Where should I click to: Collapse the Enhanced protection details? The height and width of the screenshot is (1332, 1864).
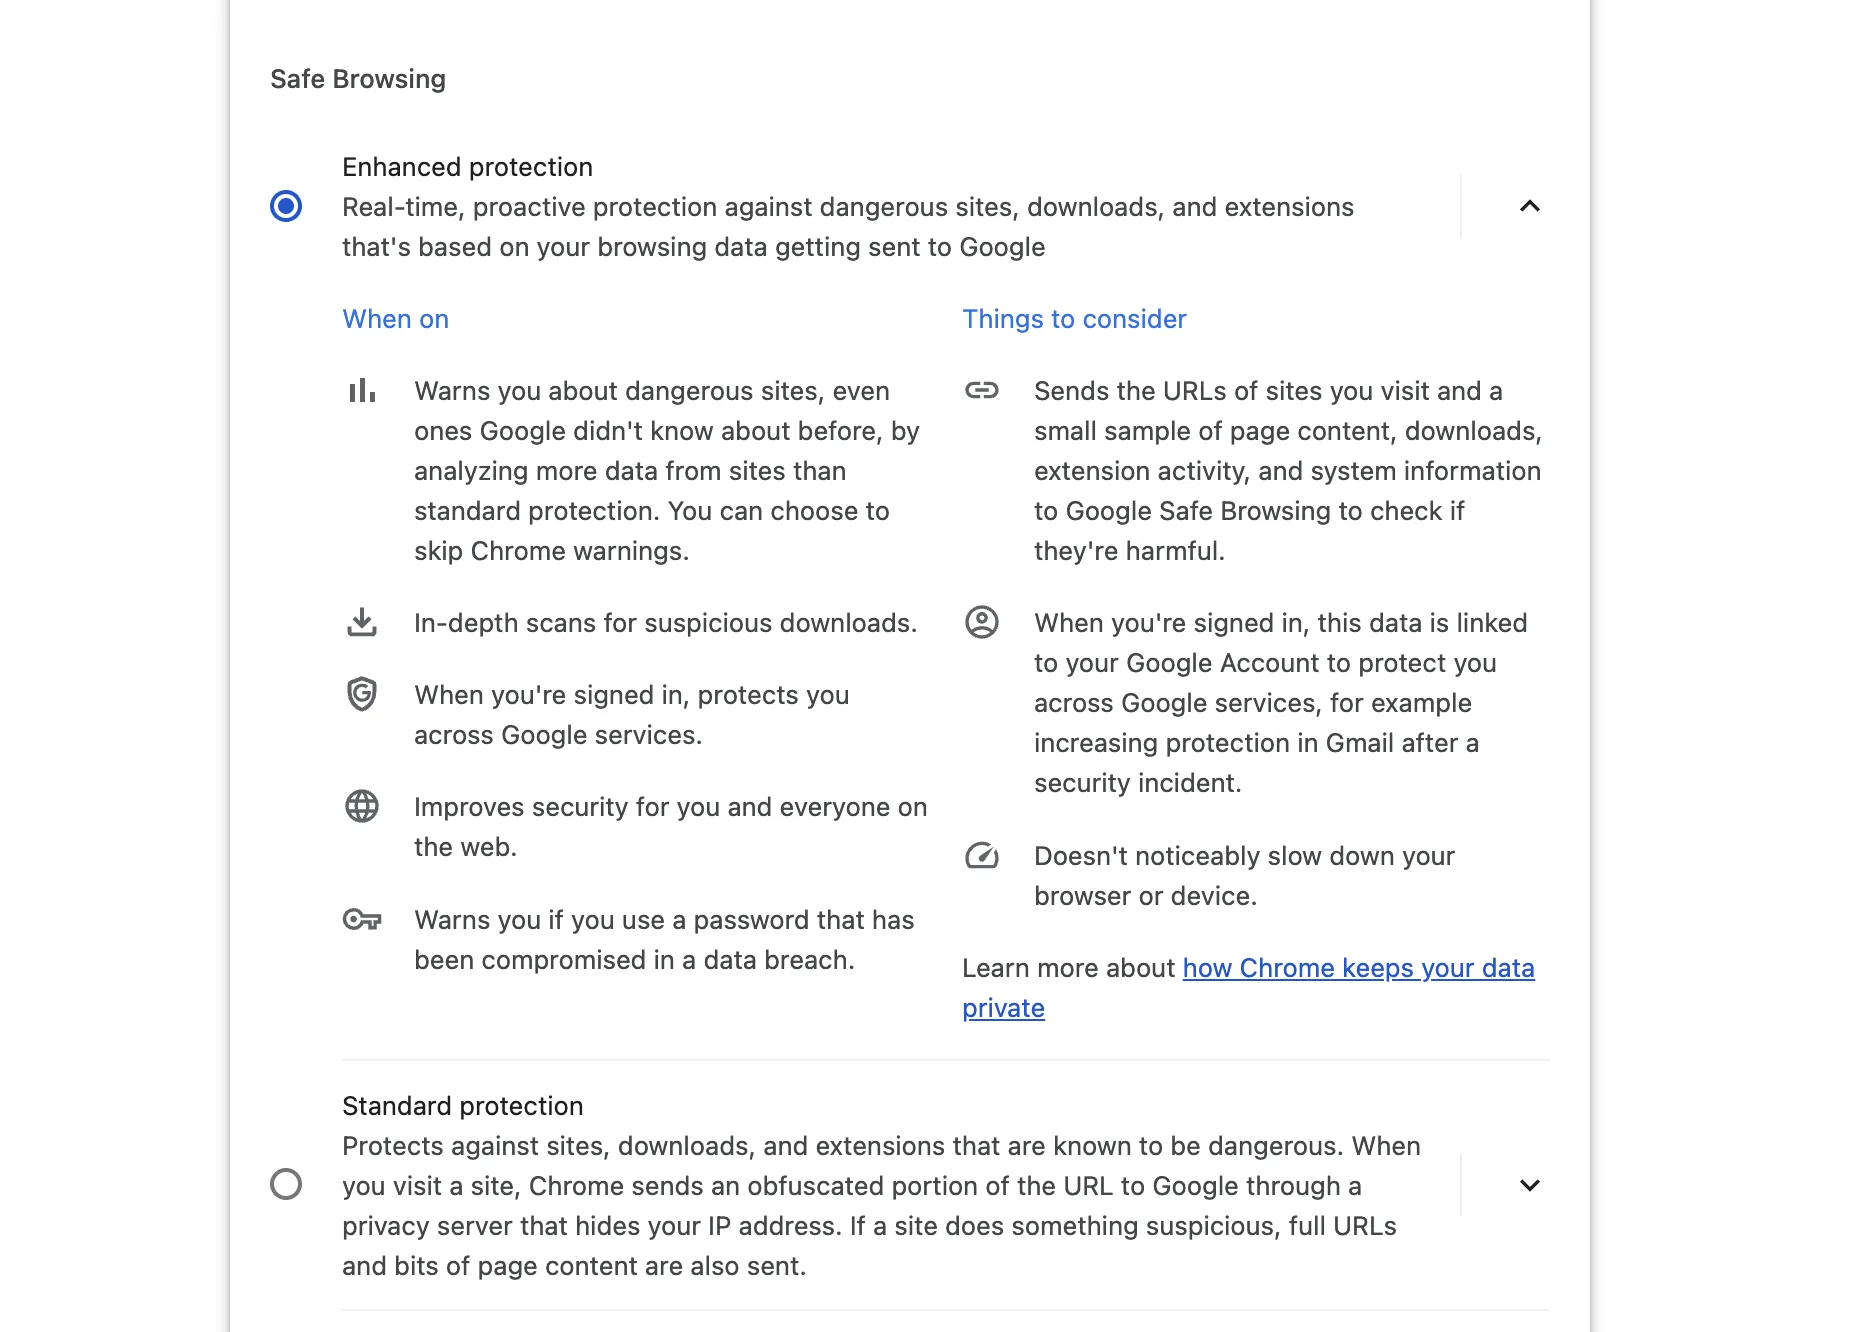coord(1529,207)
